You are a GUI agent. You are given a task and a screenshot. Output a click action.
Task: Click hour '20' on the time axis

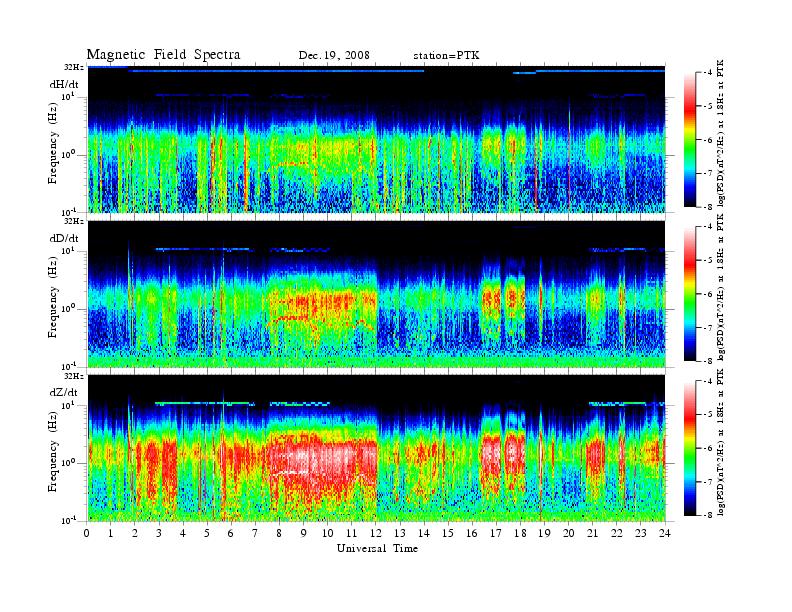pyautogui.click(x=568, y=533)
